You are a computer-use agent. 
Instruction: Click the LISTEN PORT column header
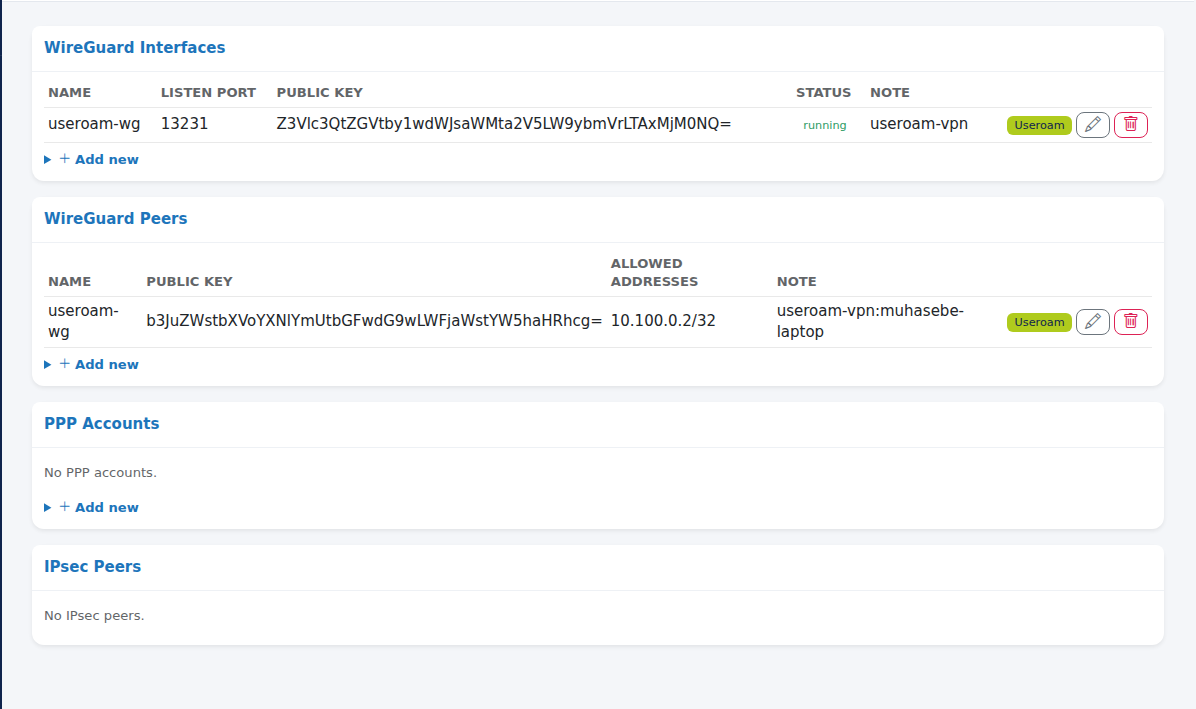[208, 92]
